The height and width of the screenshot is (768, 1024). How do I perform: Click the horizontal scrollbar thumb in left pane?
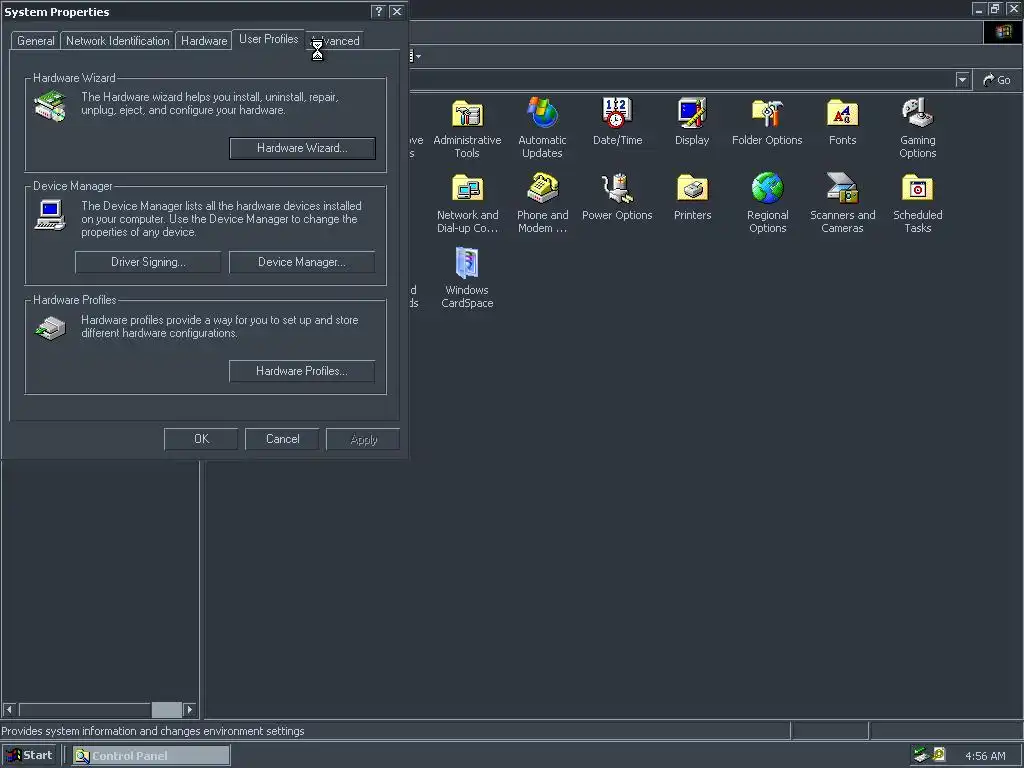167,709
